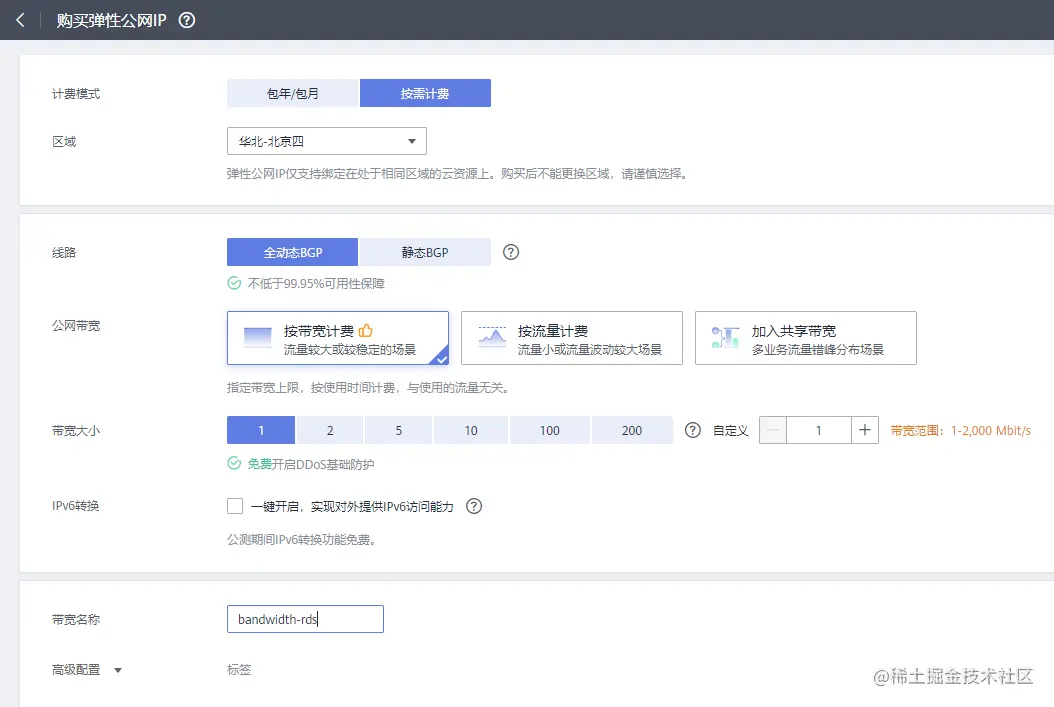Set bandwidth size to 1
The image size is (1054, 707).
point(261,430)
